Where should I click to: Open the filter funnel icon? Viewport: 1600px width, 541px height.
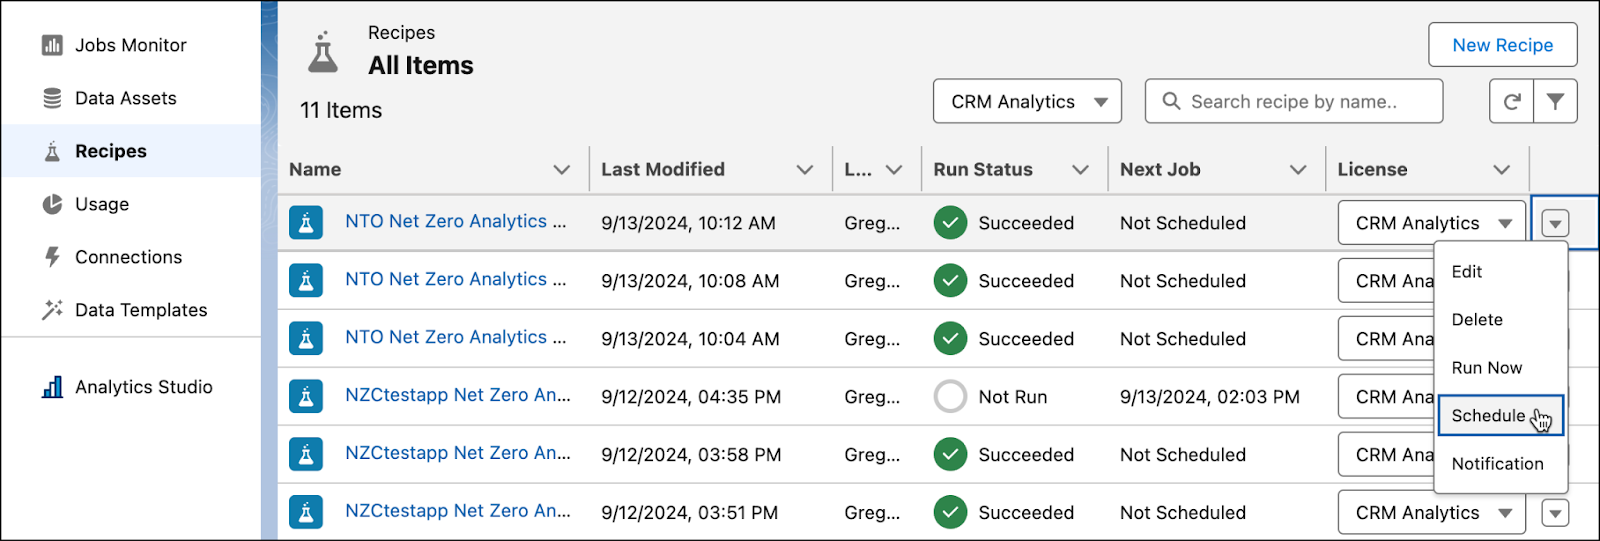click(x=1555, y=101)
